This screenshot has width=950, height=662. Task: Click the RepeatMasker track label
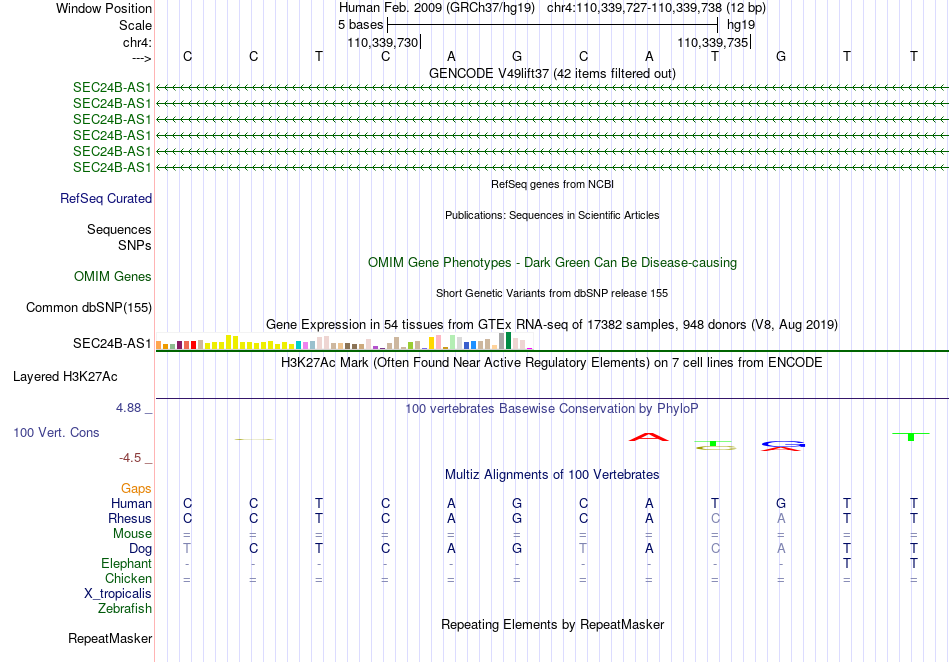click(x=110, y=639)
